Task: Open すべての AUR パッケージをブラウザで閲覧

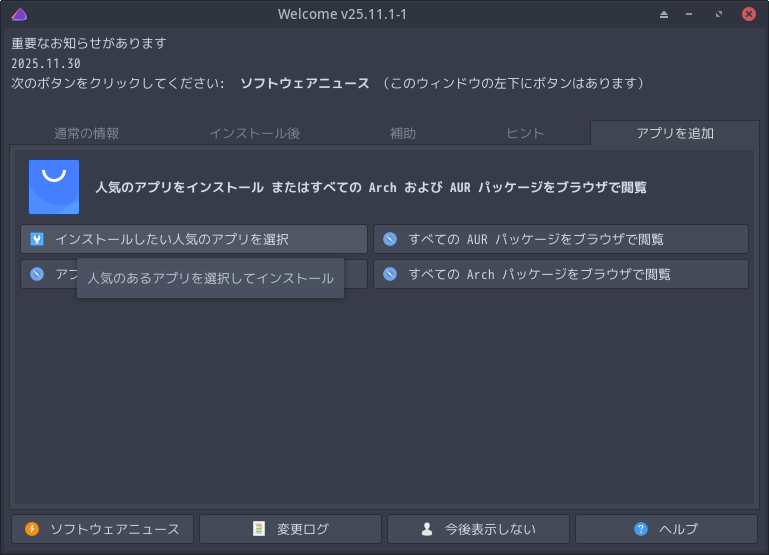Action: 561,239
